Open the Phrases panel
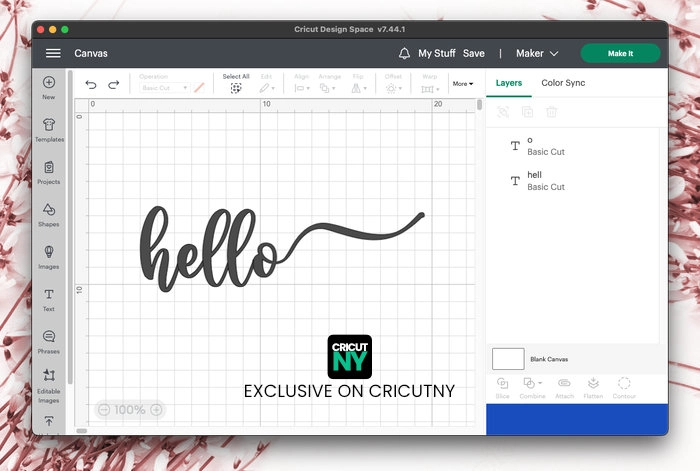The image size is (700, 471). click(x=49, y=342)
